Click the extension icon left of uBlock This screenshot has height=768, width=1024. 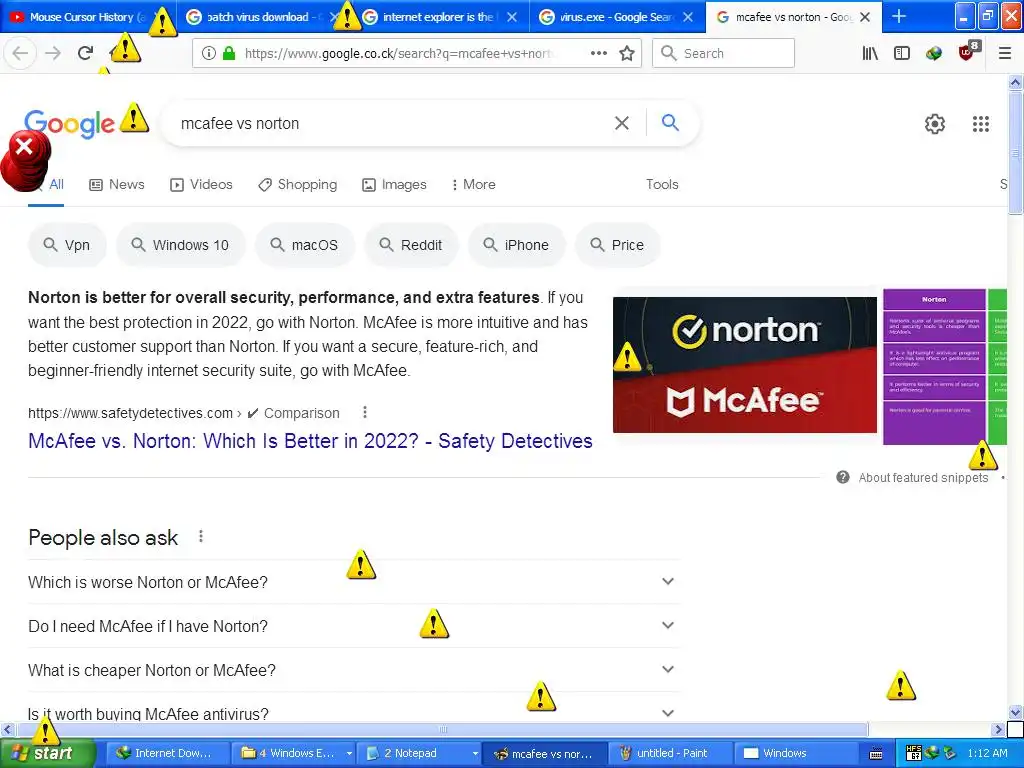(x=934, y=53)
